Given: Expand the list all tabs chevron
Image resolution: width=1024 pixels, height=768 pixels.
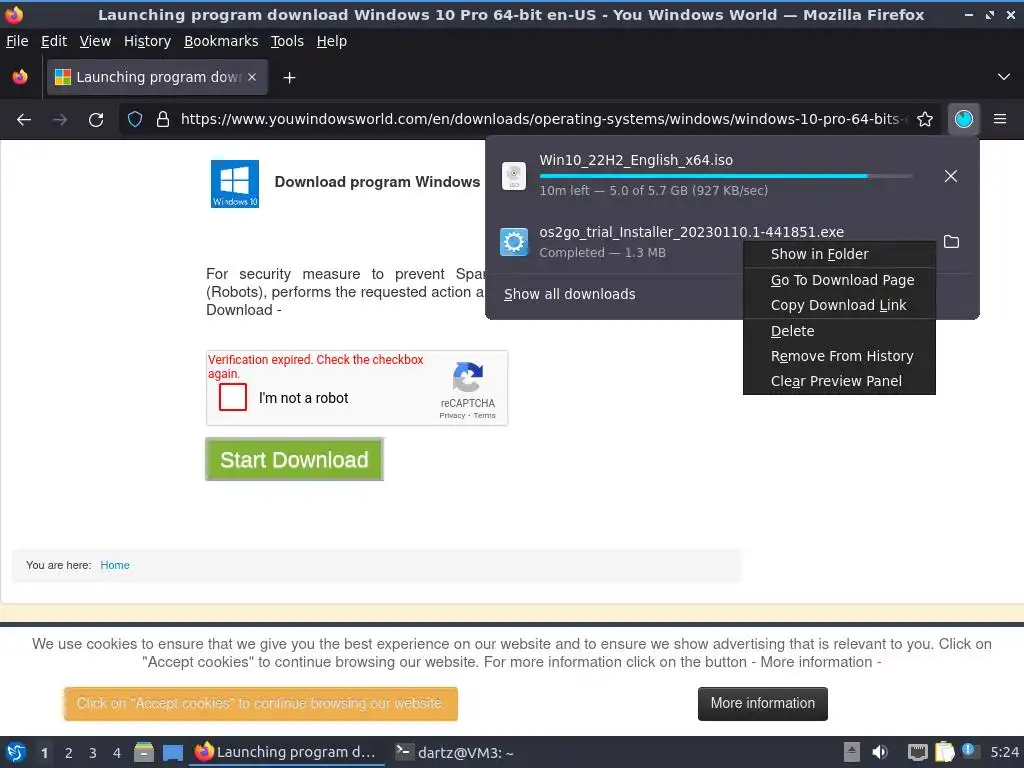Looking at the screenshot, I should point(1004,77).
